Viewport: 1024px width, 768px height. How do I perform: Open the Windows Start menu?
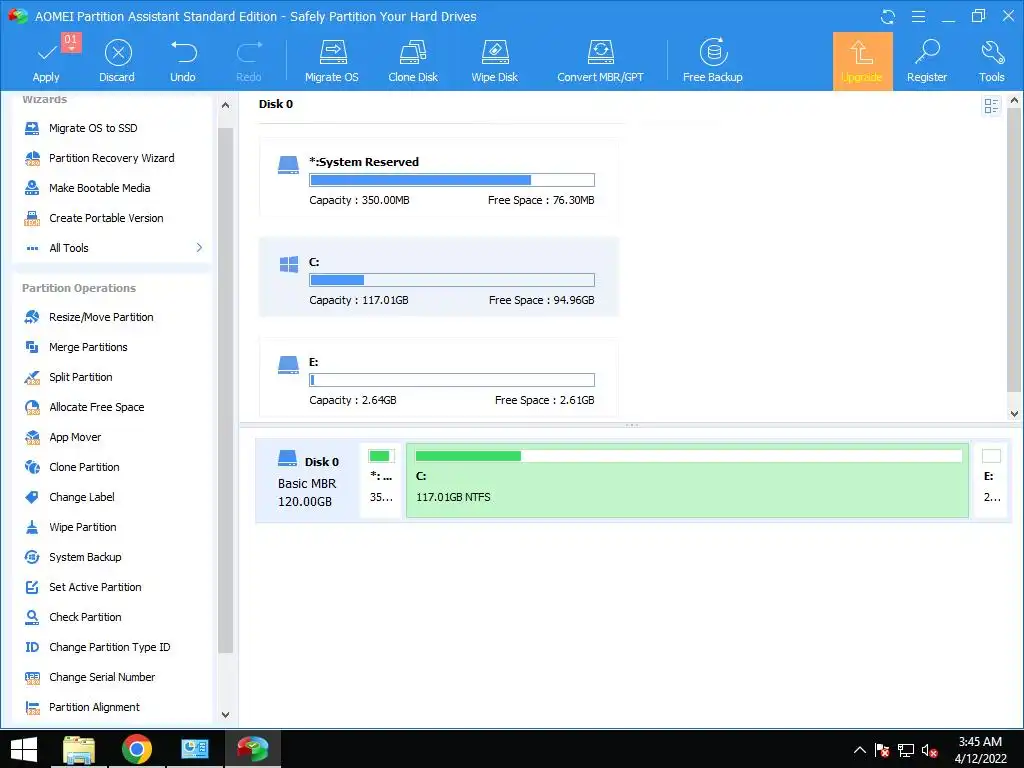24,749
